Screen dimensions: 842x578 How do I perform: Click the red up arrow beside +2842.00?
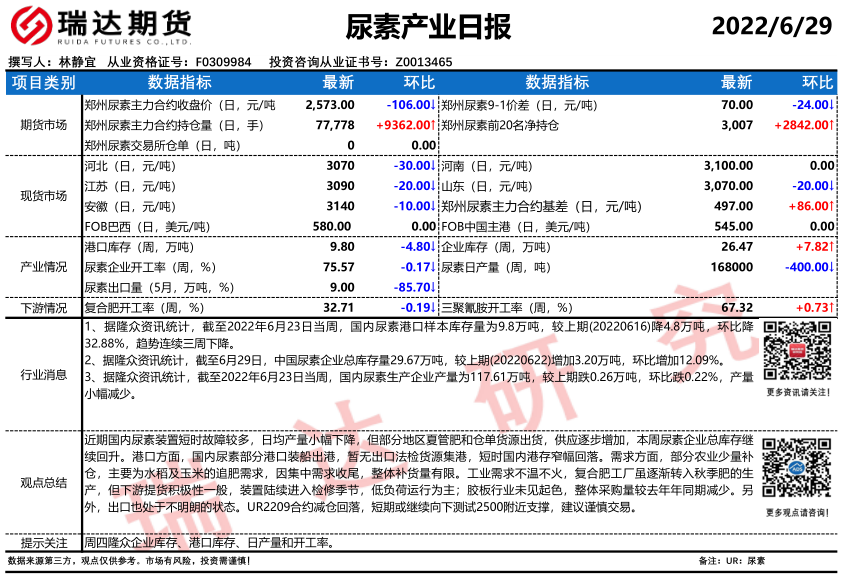click(832, 125)
